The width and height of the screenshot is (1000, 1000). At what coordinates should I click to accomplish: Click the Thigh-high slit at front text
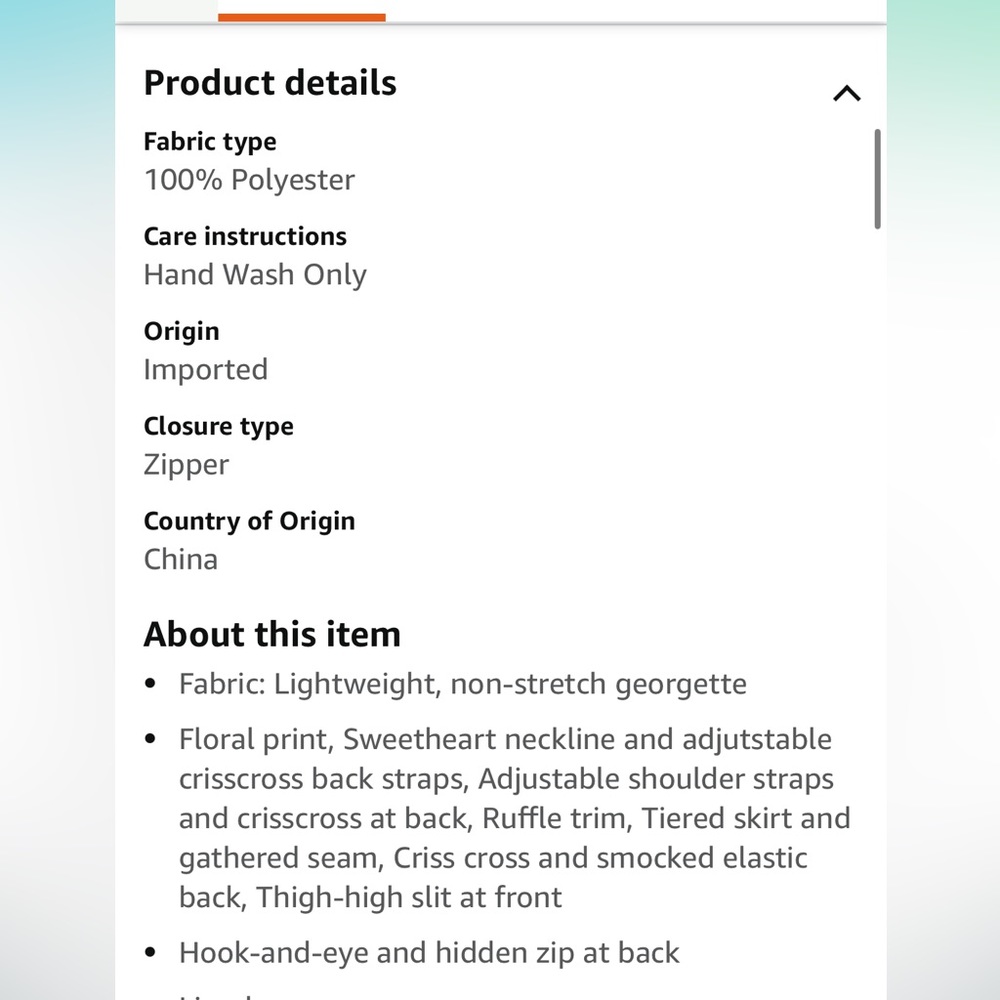coord(409,897)
